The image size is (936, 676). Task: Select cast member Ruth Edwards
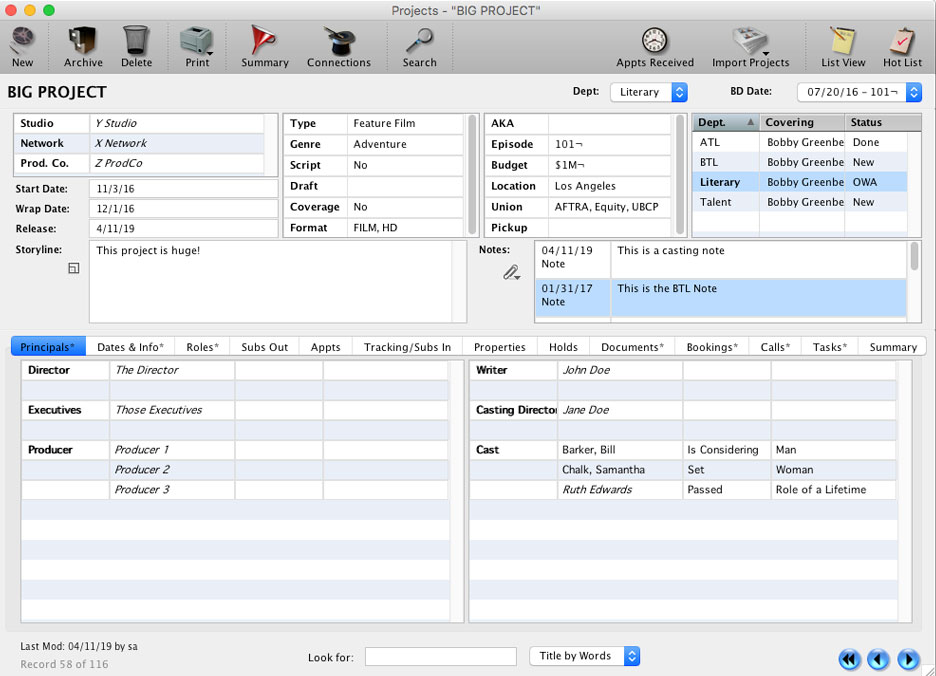(x=597, y=489)
